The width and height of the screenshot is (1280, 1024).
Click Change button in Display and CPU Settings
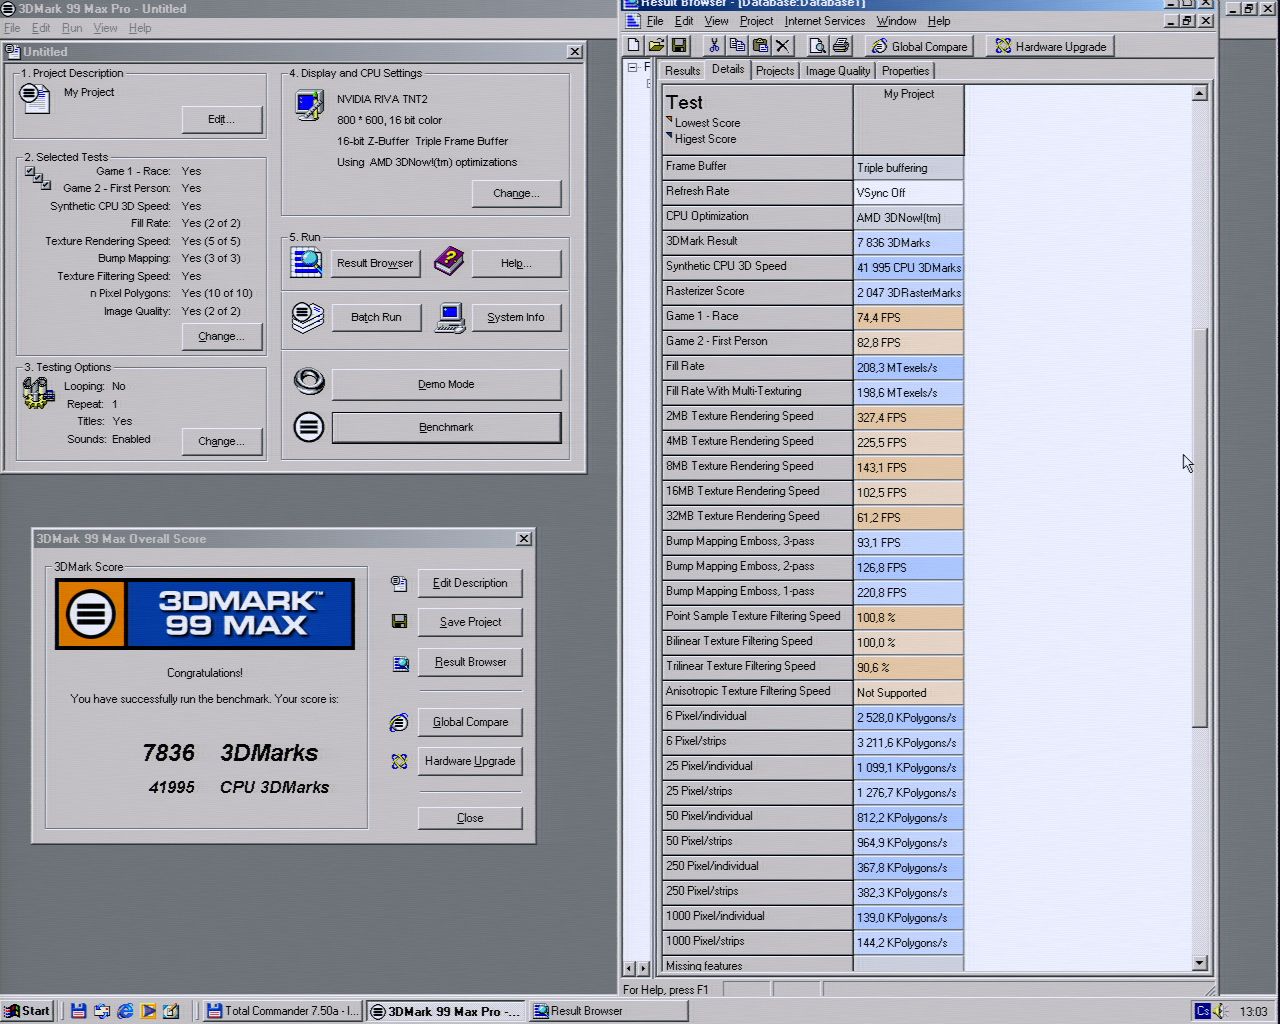point(516,193)
